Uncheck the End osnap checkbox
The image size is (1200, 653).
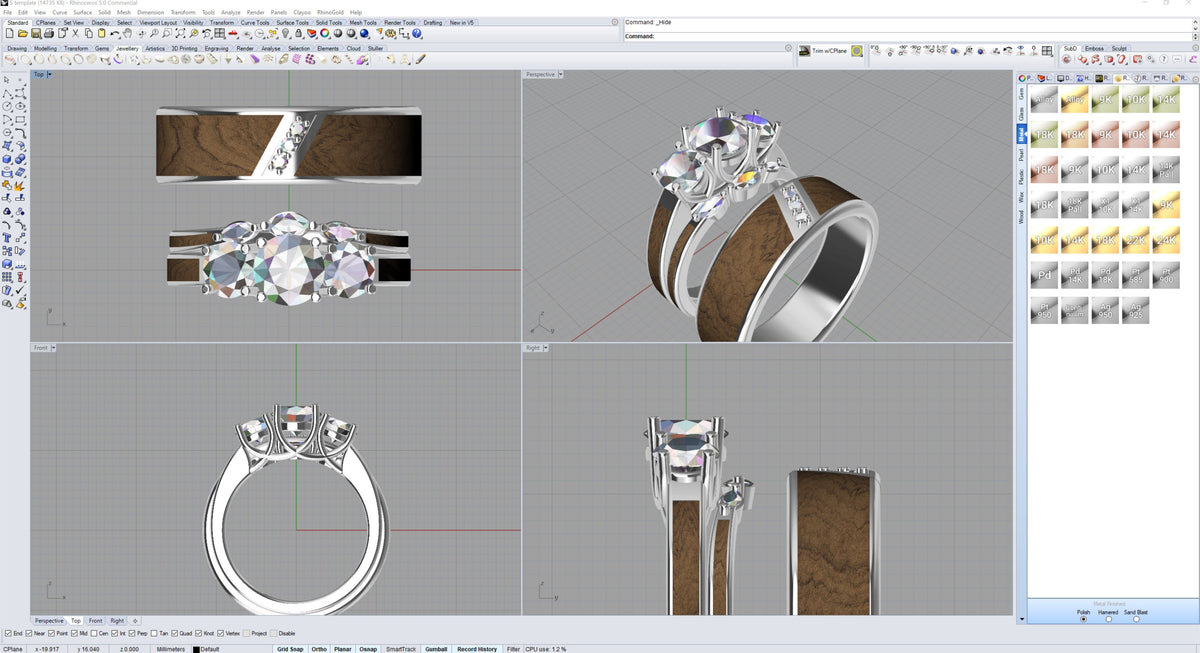tap(9, 633)
